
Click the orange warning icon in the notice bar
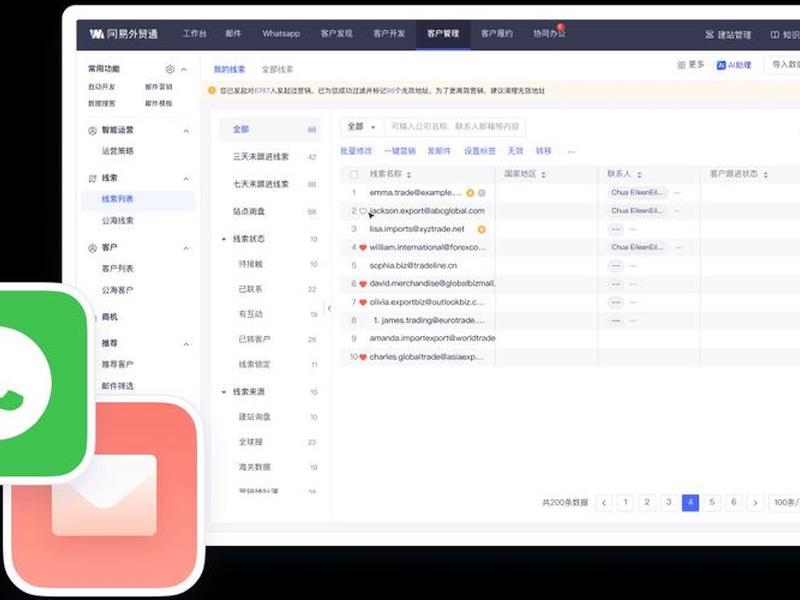pos(212,90)
